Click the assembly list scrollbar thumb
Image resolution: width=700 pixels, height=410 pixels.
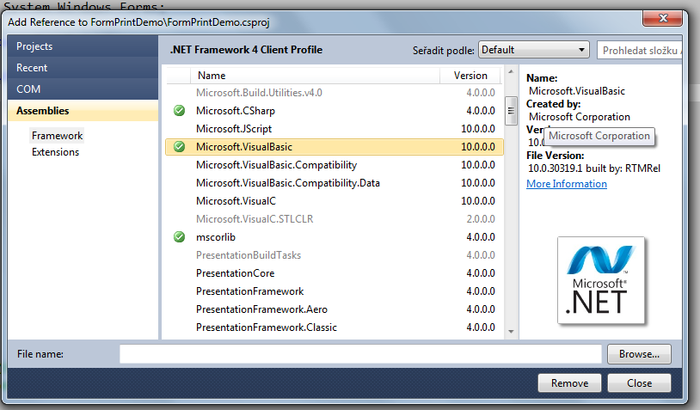(511, 111)
